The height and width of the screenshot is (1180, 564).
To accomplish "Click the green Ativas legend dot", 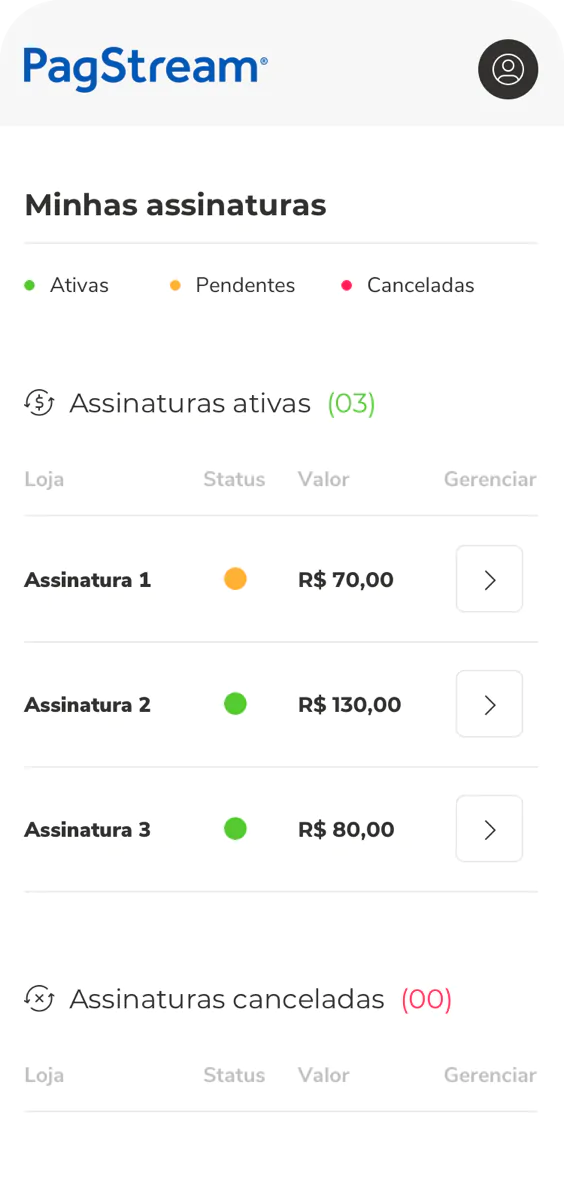I will (29, 285).
